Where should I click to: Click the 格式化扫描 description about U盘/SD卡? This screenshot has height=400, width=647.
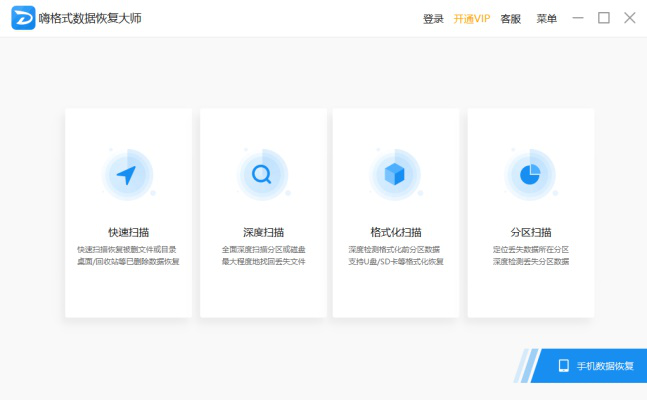click(x=396, y=261)
